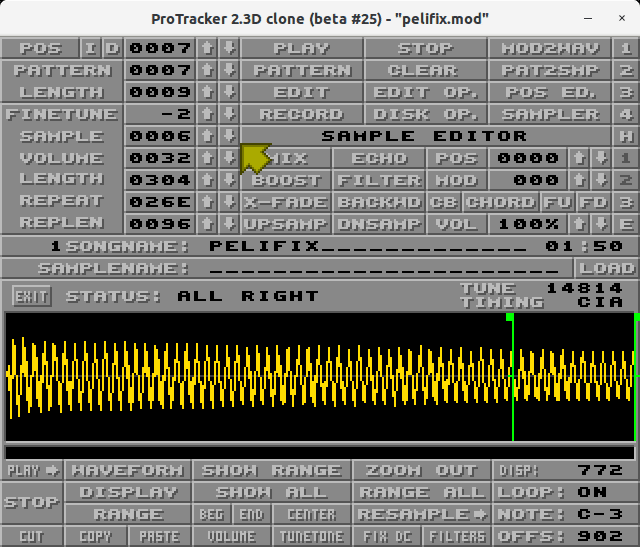Select next SAMPLE with up arrow
Screen dimensions: 640x547
pyautogui.click(x=207, y=136)
